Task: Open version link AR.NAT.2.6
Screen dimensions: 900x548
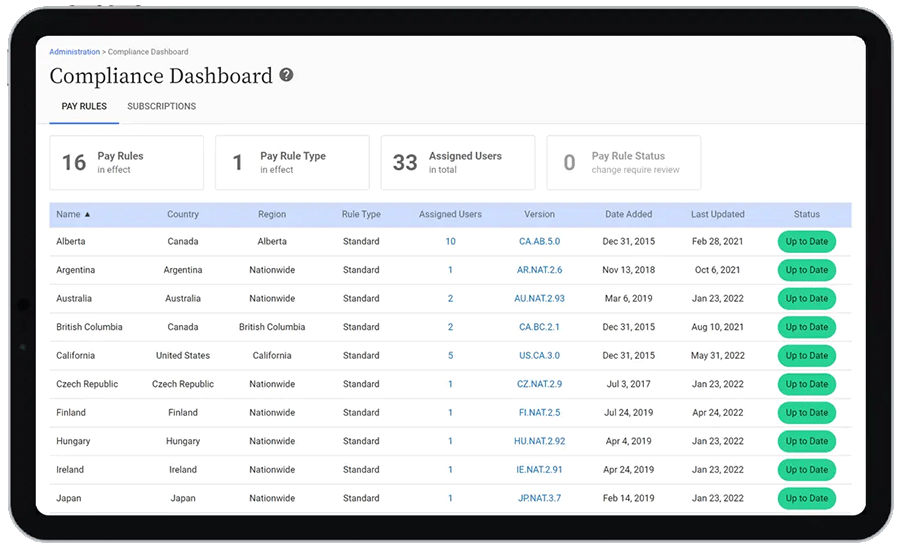Action: point(539,270)
